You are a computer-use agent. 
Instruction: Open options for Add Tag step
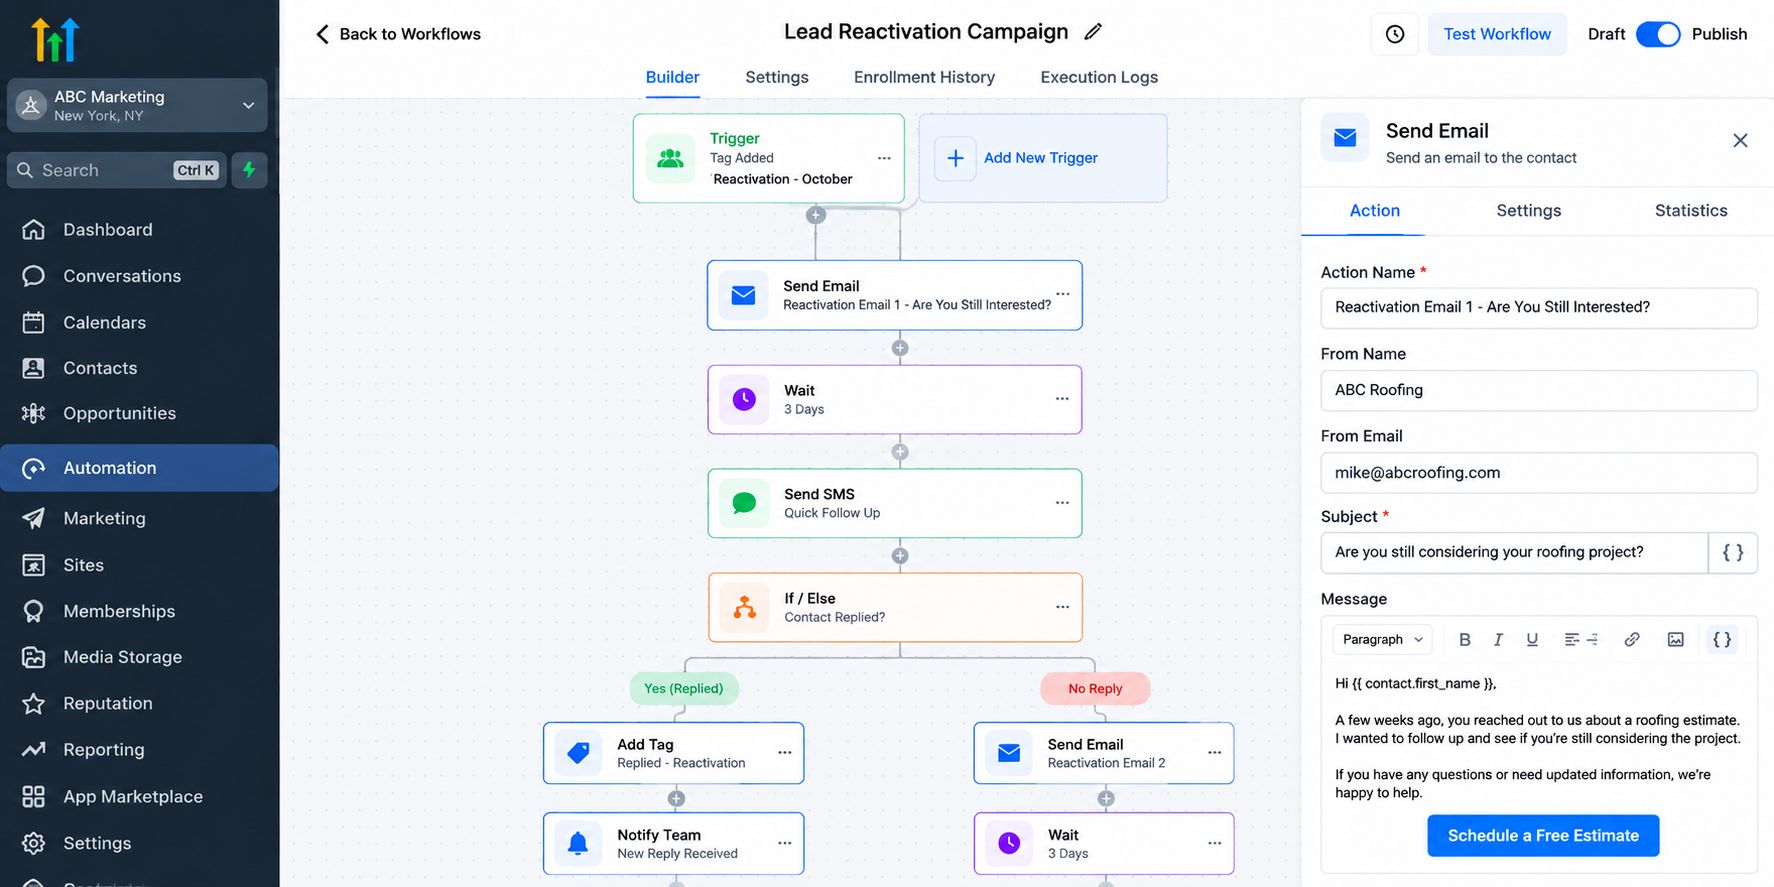(785, 753)
